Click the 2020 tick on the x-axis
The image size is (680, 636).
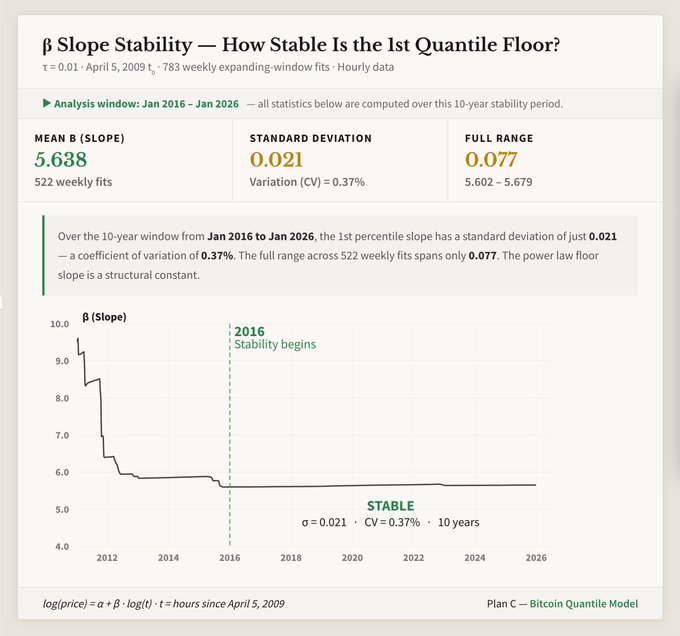coord(352,557)
